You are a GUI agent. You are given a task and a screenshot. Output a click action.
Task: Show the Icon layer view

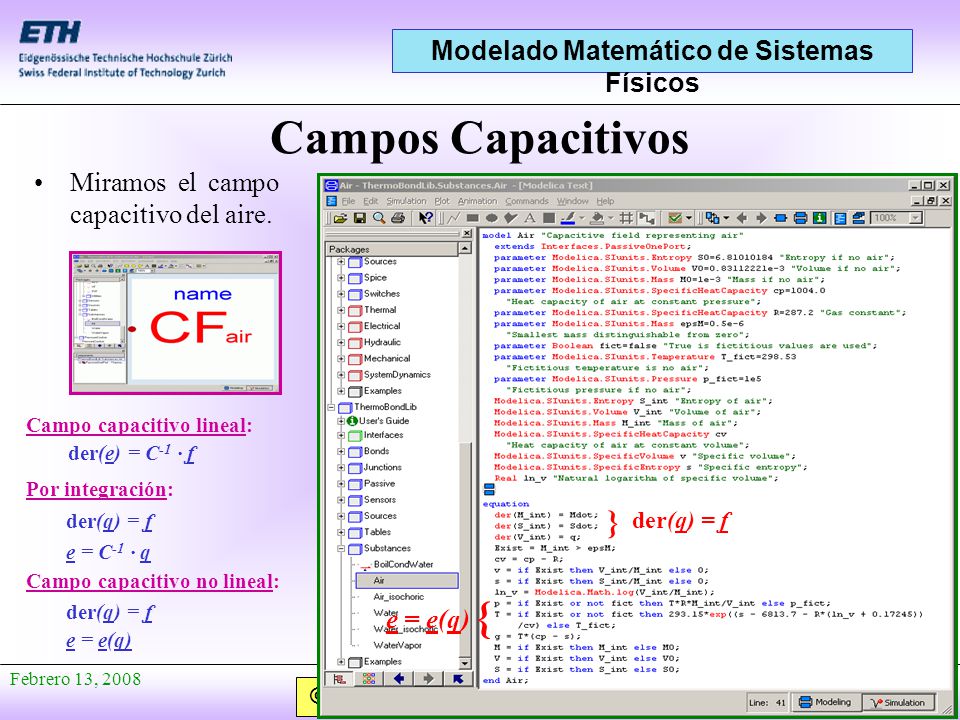pos(781,218)
